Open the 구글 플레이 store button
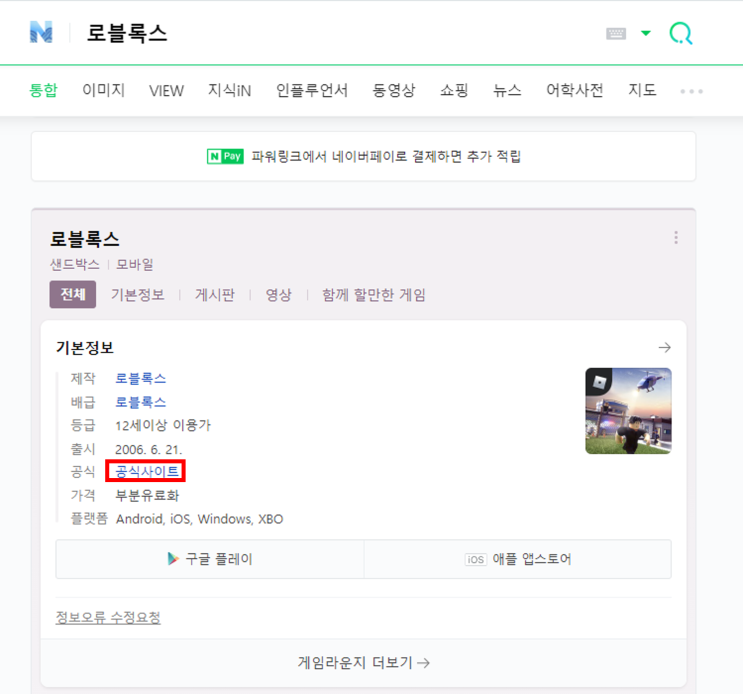743x694 pixels. [210, 559]
